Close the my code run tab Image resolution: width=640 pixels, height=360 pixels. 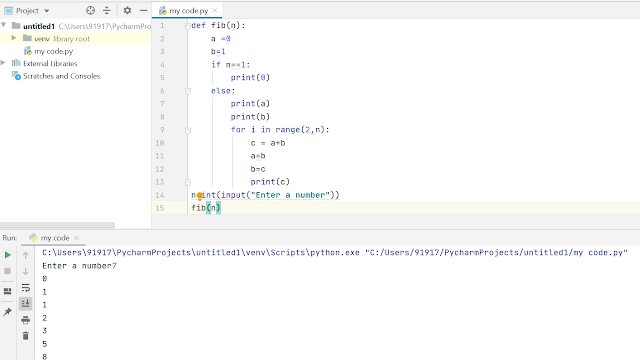click(x=76, y=238)
